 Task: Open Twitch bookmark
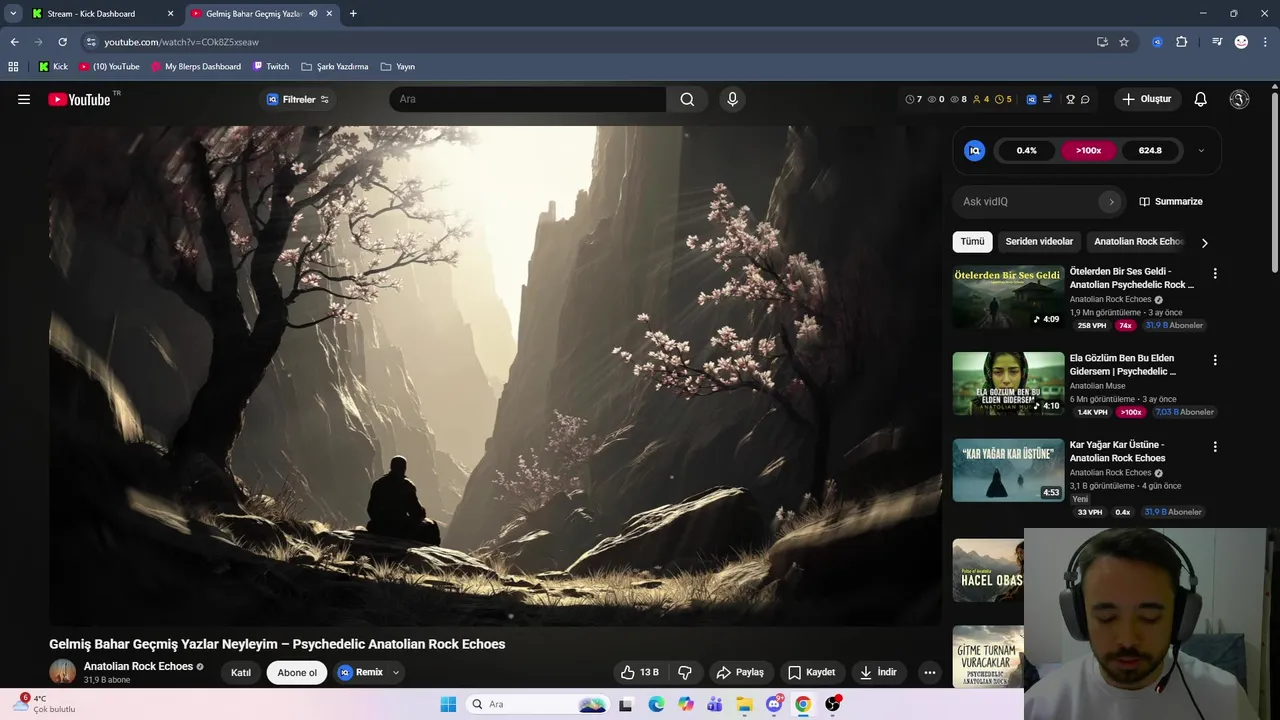pos(271,67)
